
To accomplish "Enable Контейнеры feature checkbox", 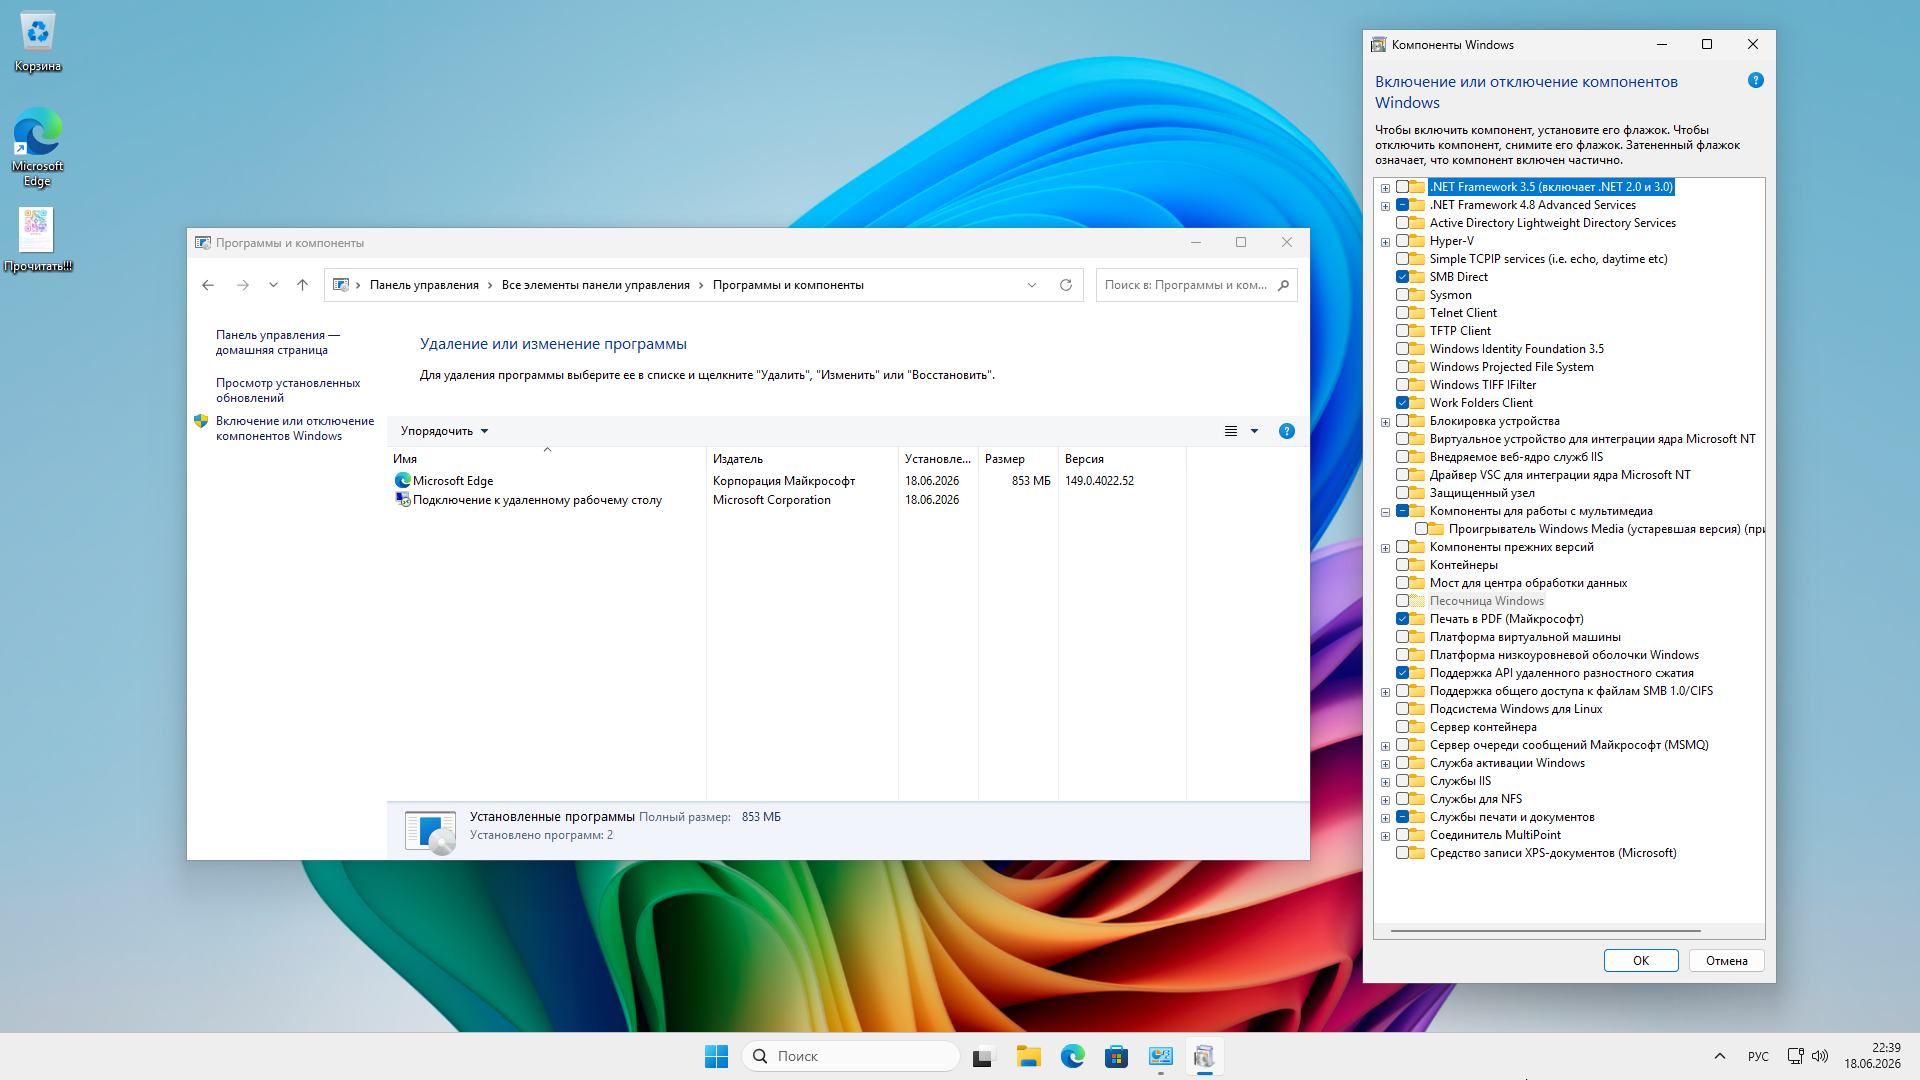I will click(x=1402, y=565).
